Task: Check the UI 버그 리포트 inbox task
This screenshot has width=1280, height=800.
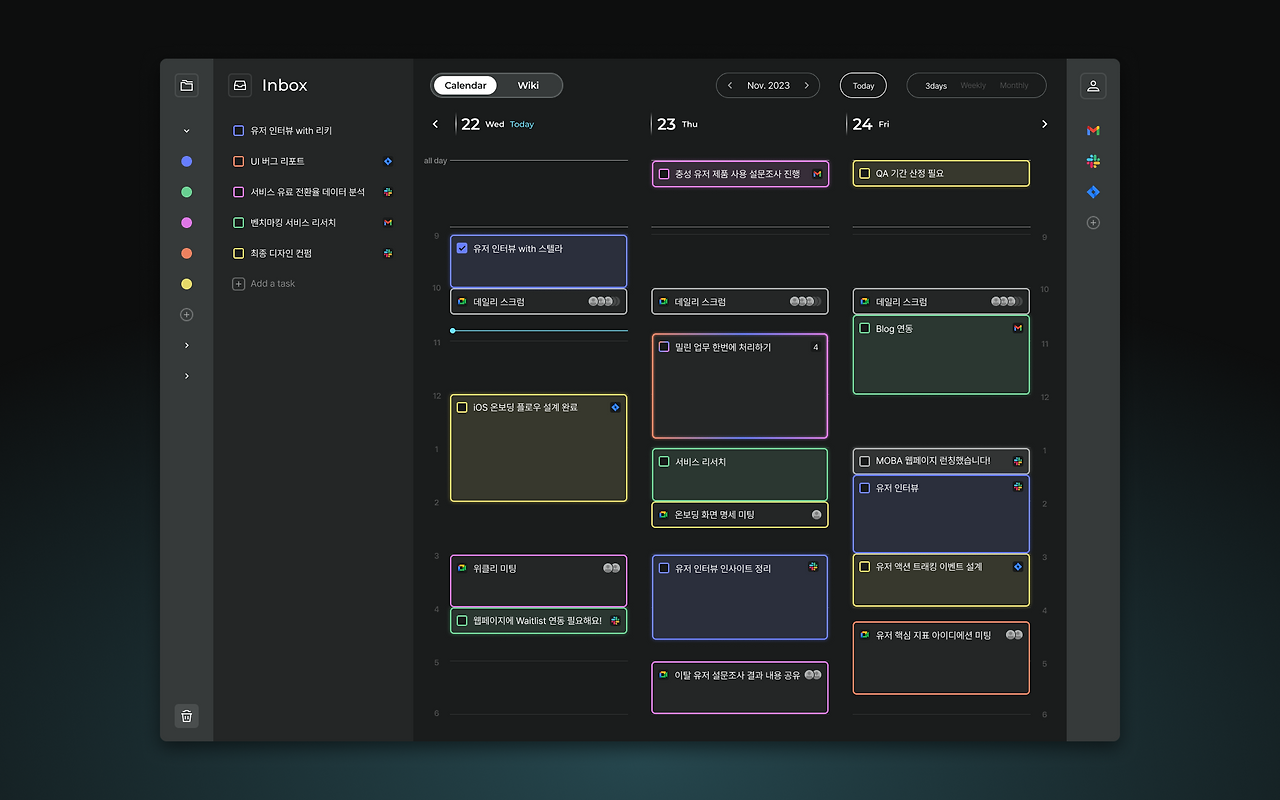Action: click(x=238, y=161)
